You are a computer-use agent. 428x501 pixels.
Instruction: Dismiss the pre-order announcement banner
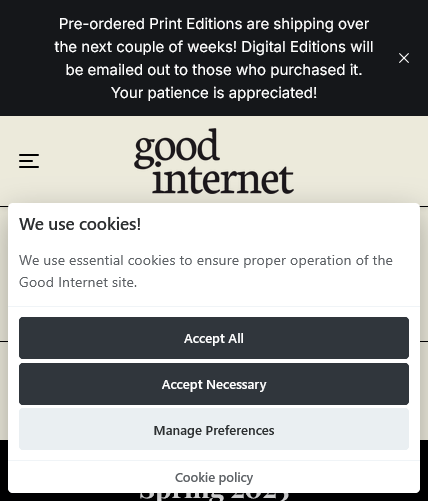point(404,58)
